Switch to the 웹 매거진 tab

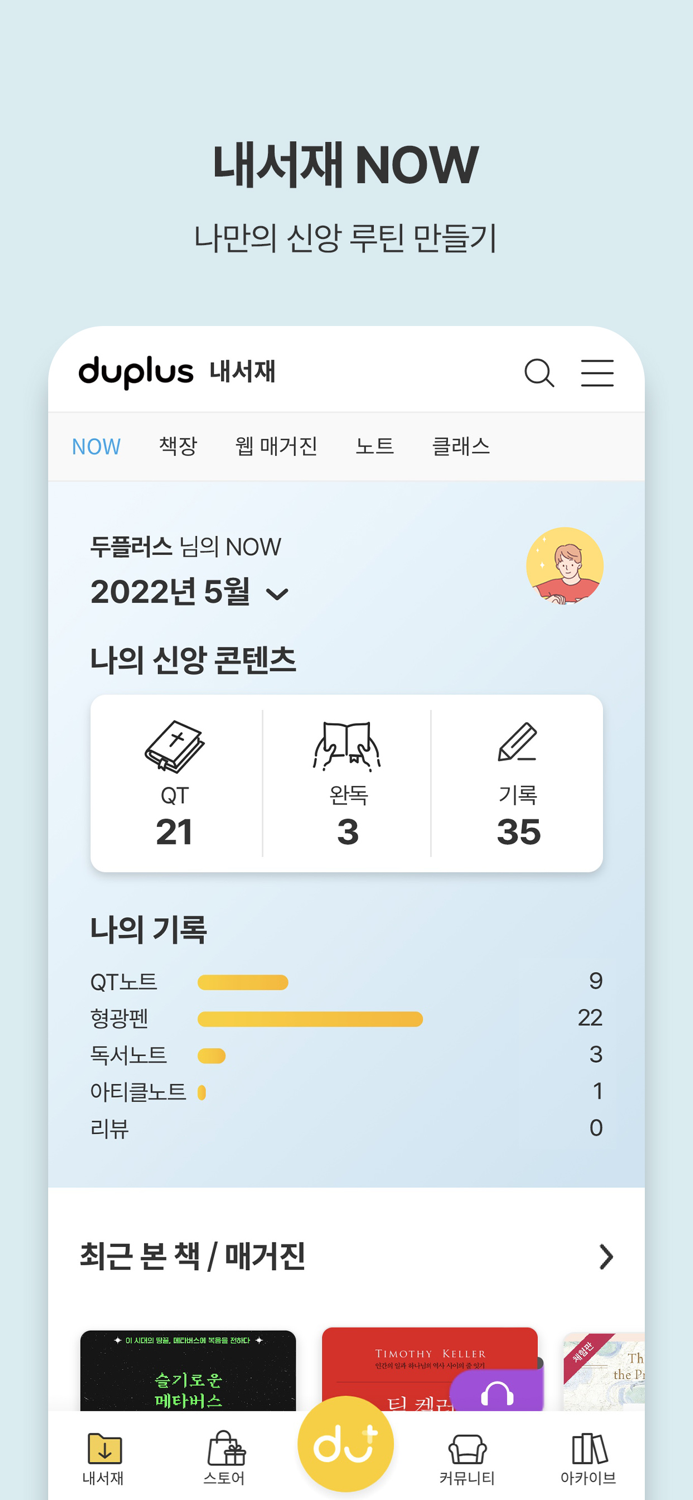click(x=277, y=446)
